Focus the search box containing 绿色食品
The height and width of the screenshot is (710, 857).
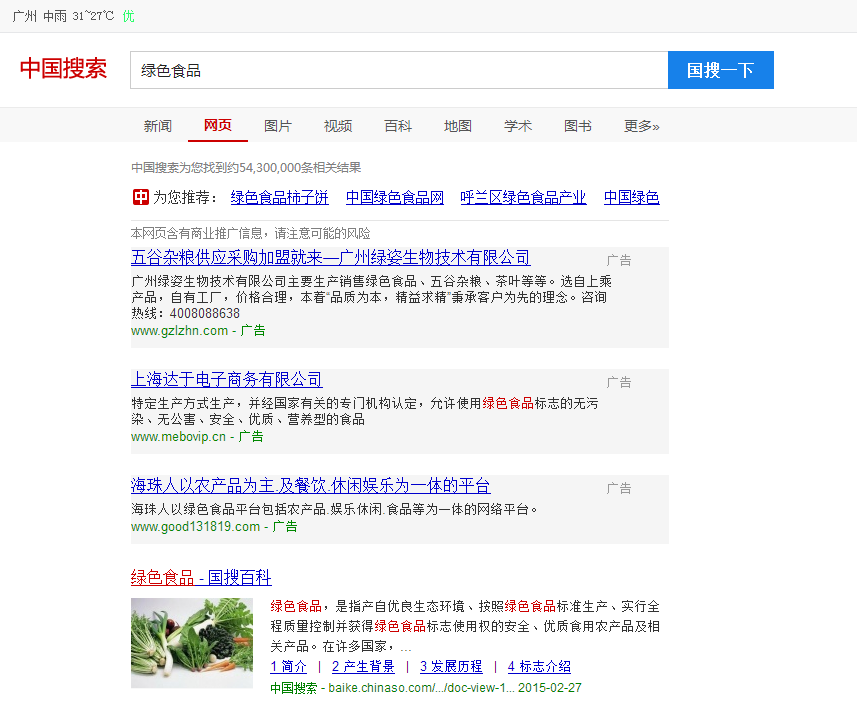pyautogui.click(x=399, y=70)
